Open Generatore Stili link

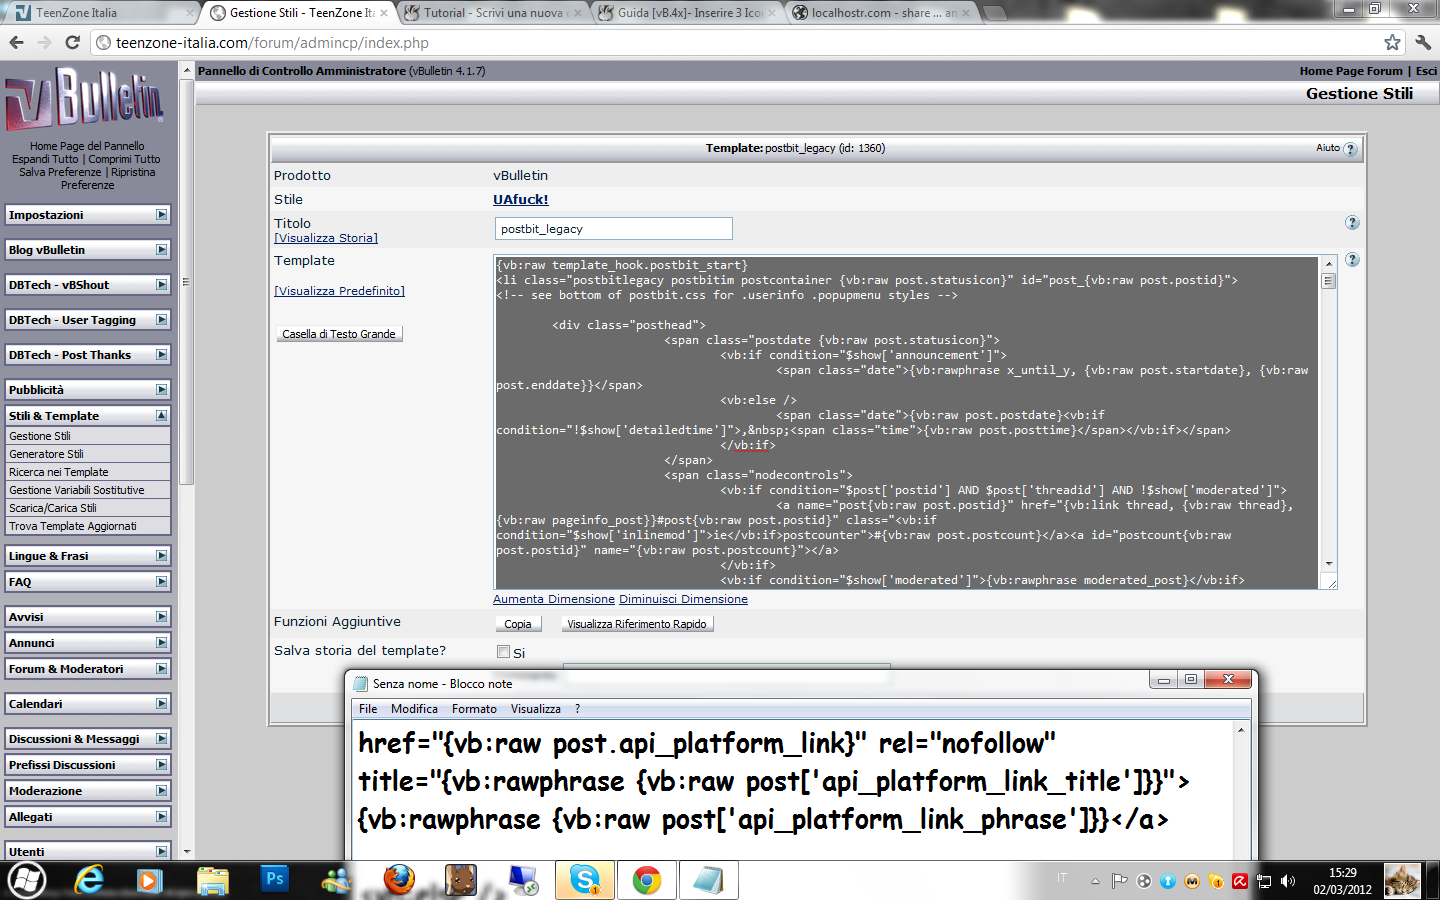point(46,454)
